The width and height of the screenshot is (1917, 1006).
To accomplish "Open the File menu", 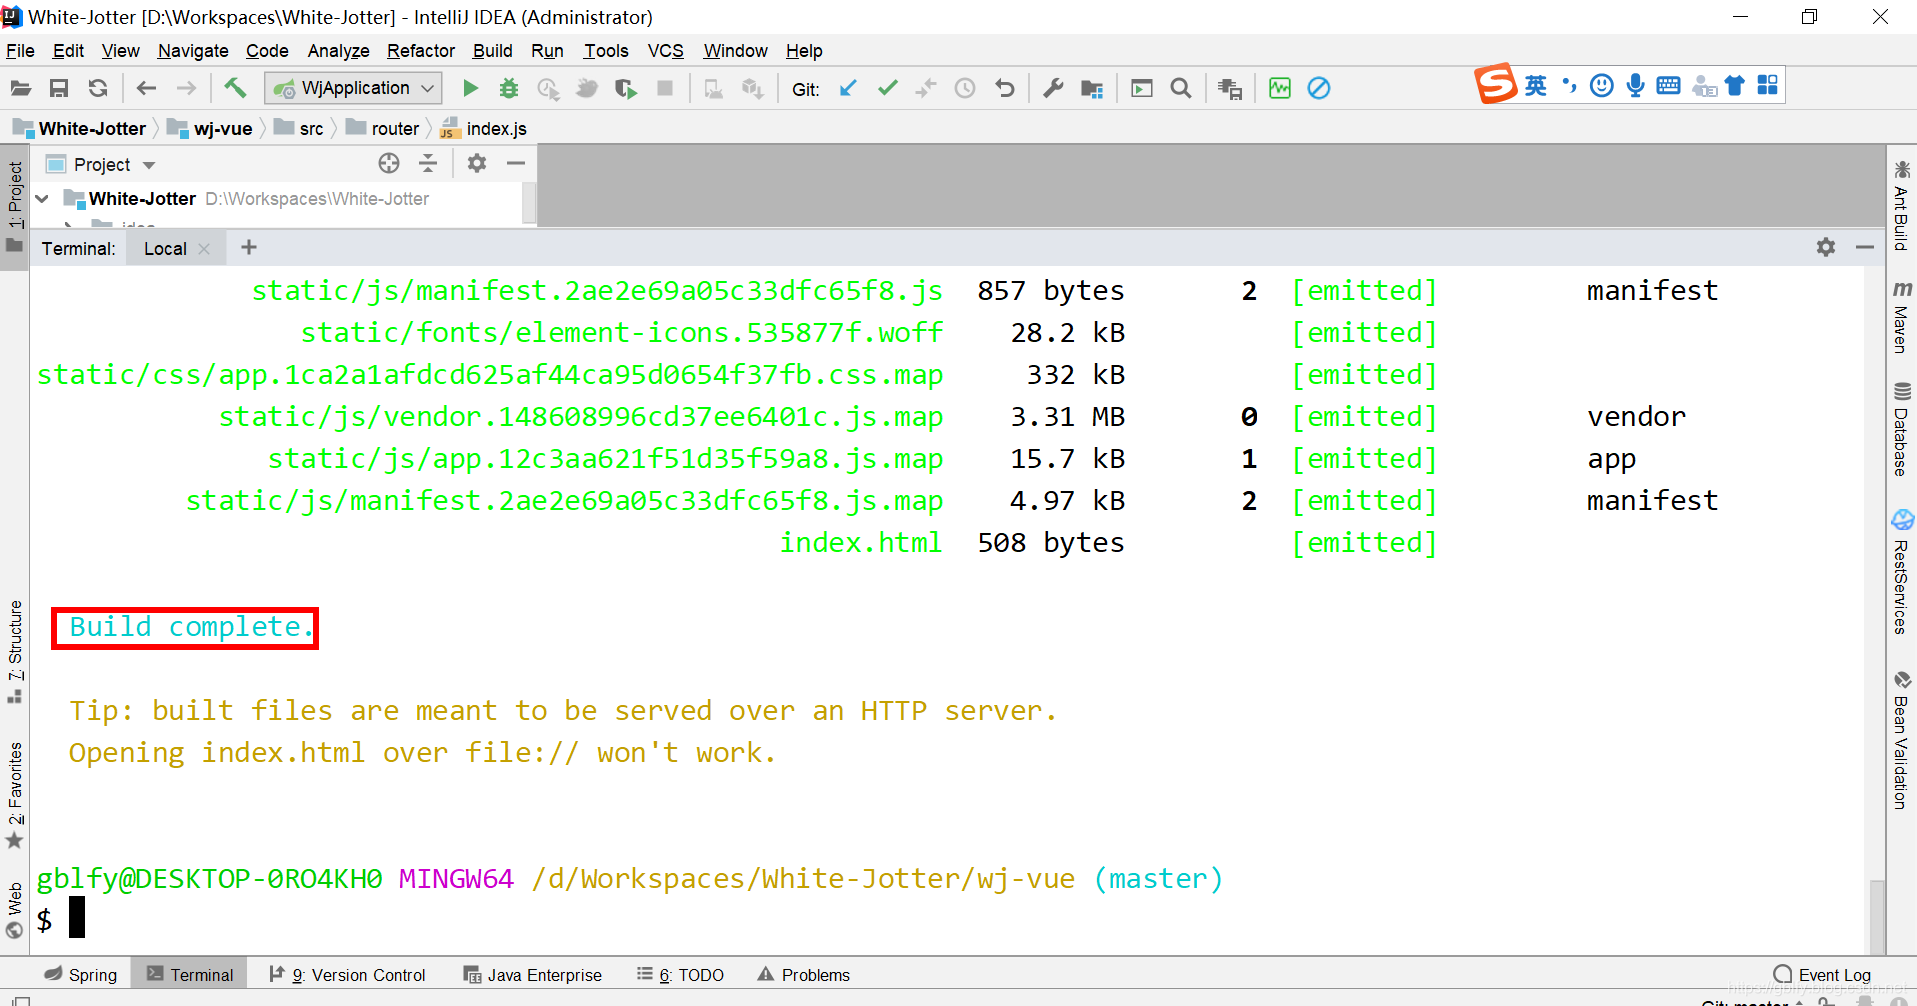I will pos(20,51).
